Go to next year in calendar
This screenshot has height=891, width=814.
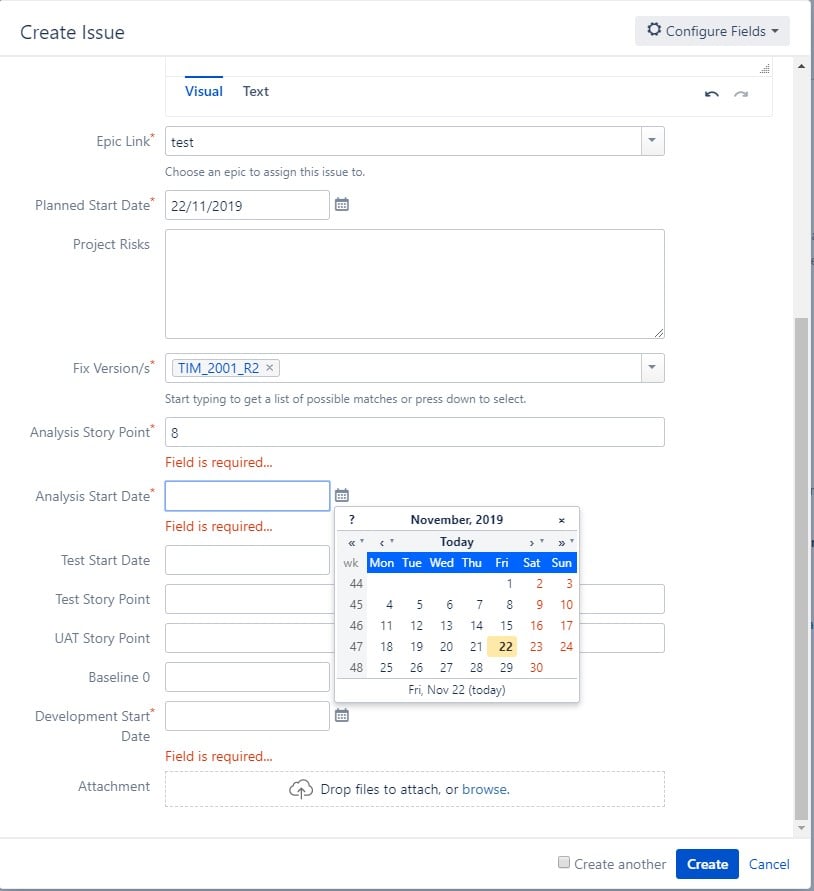(563, 543)
